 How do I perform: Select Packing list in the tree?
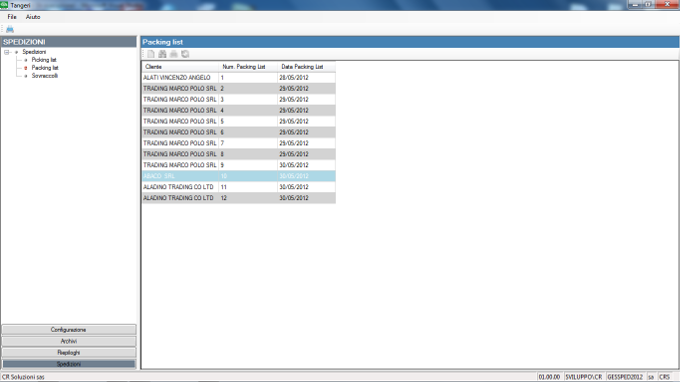[x=45, y=68]
